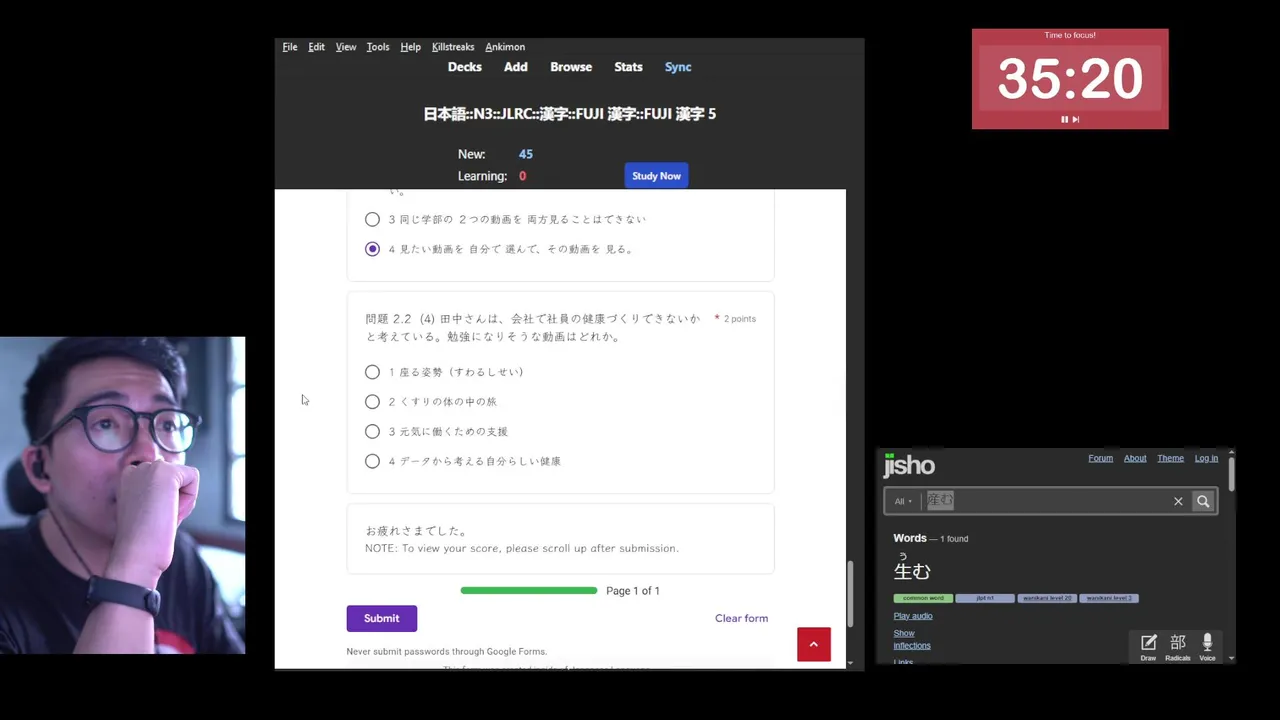Screen dimensions: 1280x720
Task: Click the お疲れさまでした text
Action: click(416, 531)
